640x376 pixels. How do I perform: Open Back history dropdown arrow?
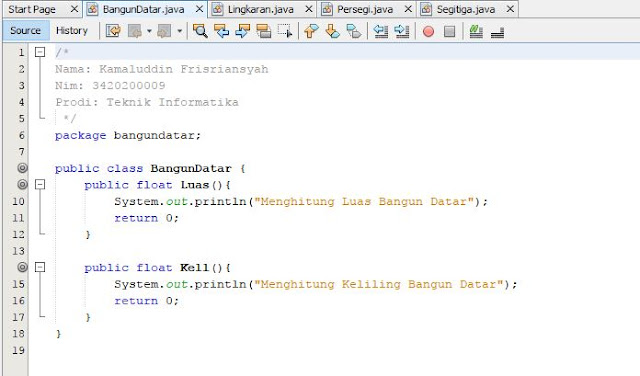click(149, 31)
